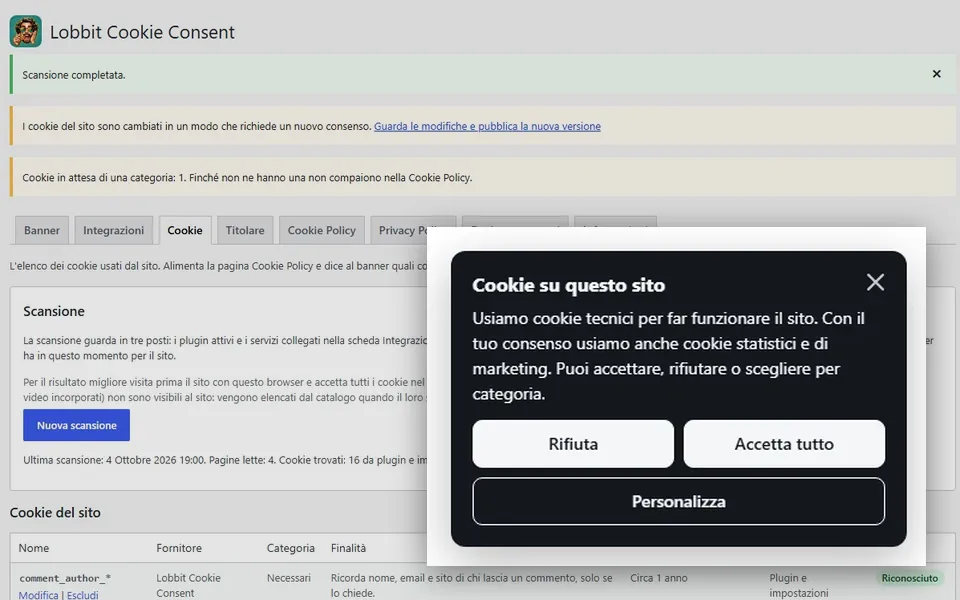
Task: Click the Personalizza button
Action: tap(678, 501)
